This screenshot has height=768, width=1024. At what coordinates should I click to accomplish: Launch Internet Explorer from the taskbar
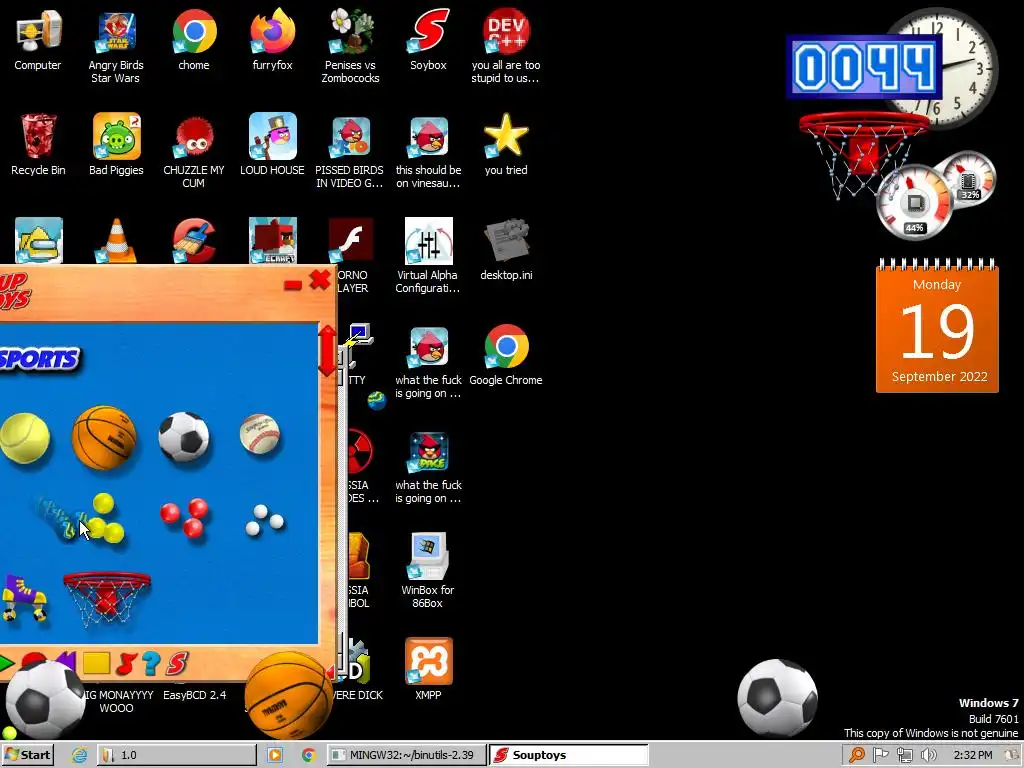(79, 755)
